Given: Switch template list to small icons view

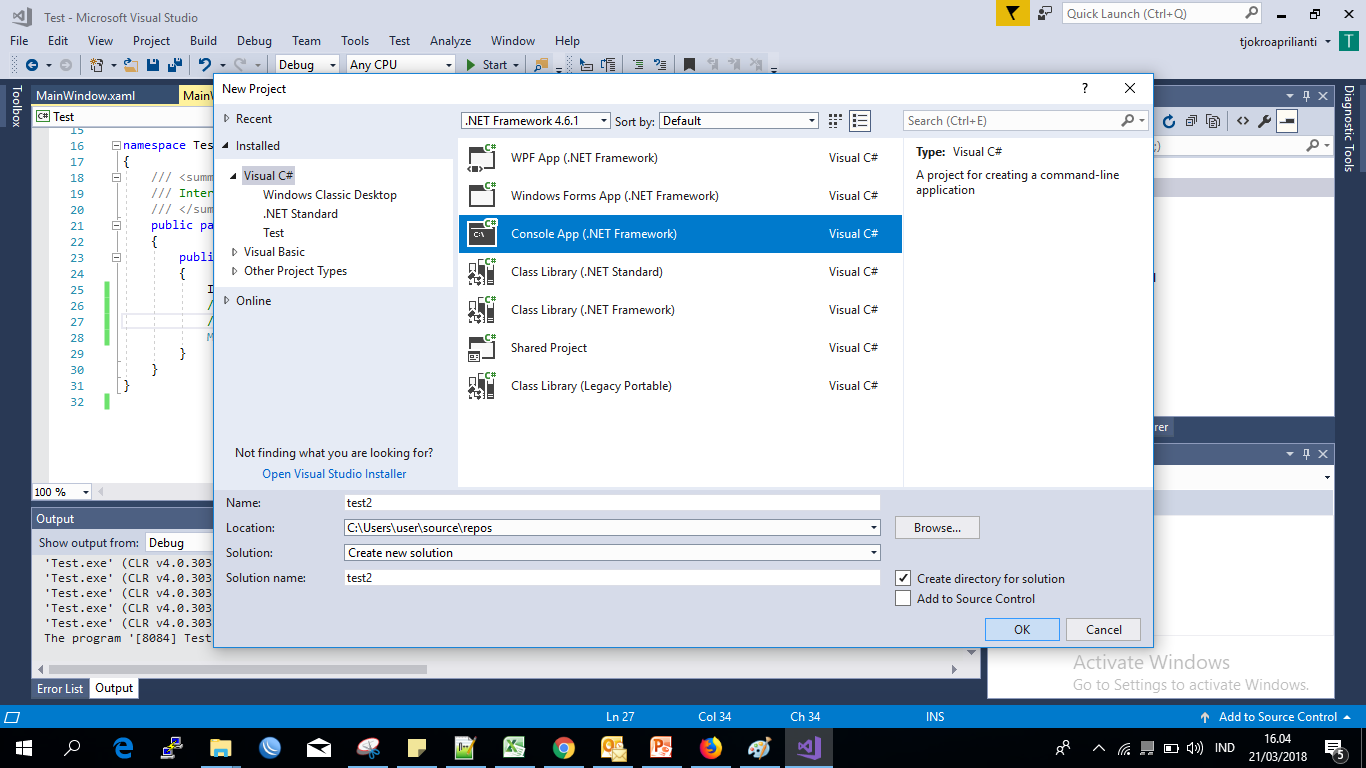Looking at the screenshot, I should coord(835,119).
